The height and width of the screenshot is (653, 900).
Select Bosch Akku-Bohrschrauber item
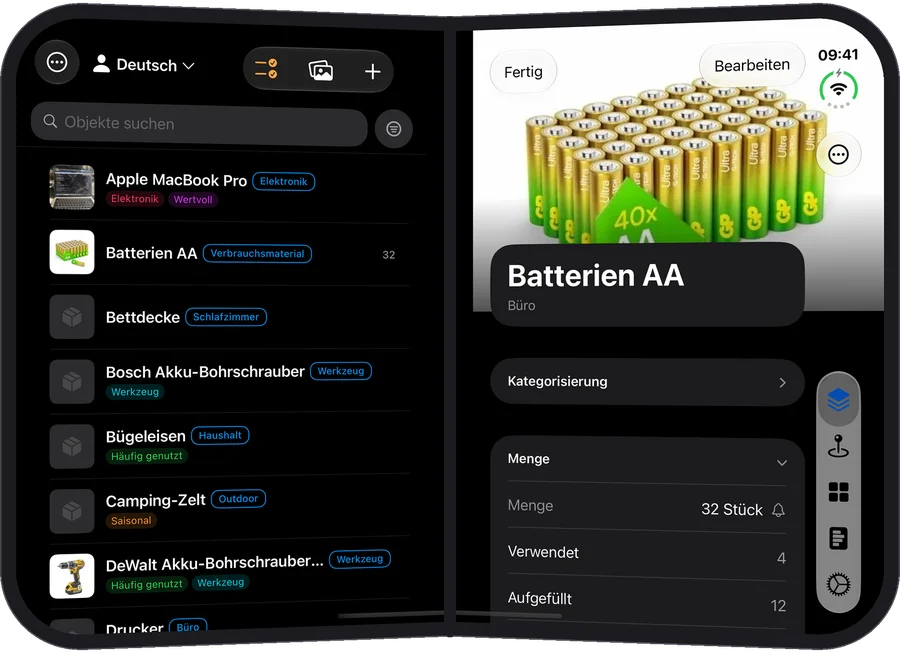[230, 380]
